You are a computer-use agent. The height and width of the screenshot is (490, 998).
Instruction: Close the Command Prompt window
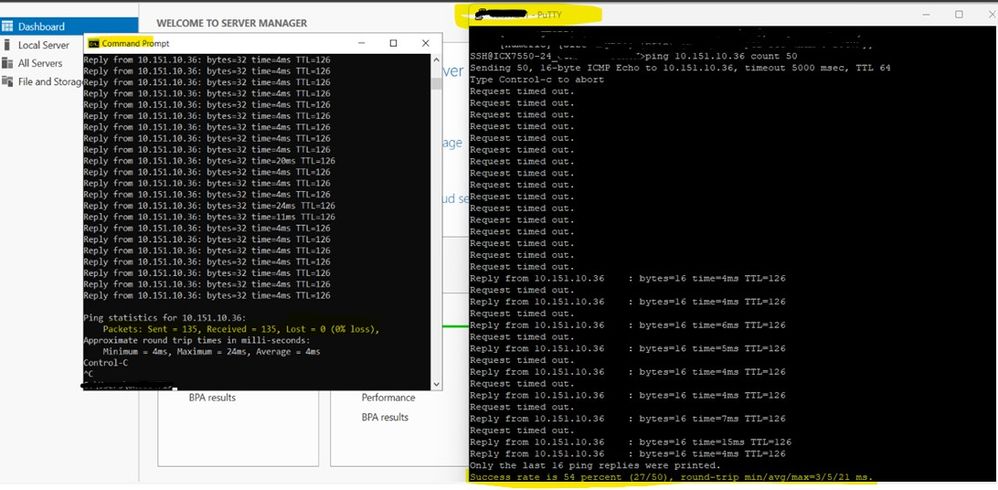426,43
